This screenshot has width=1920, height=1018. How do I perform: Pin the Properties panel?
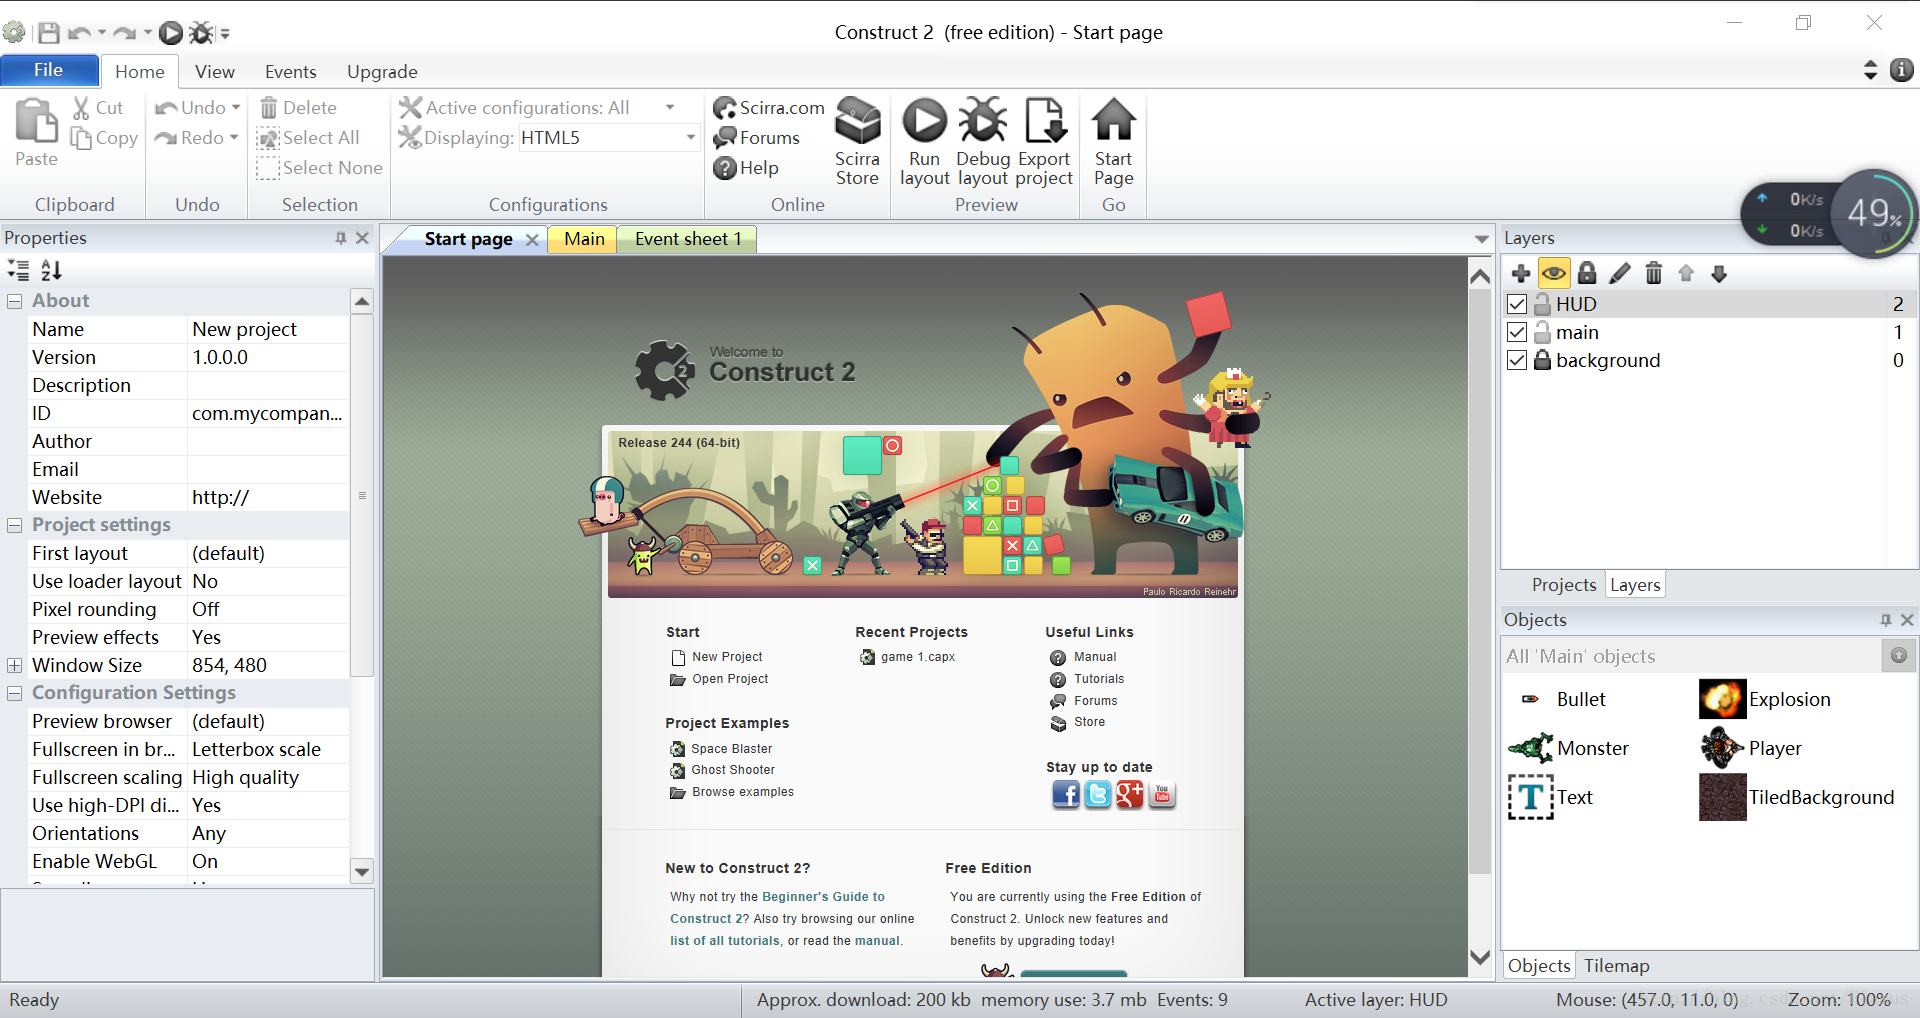[x=341, y=238]
